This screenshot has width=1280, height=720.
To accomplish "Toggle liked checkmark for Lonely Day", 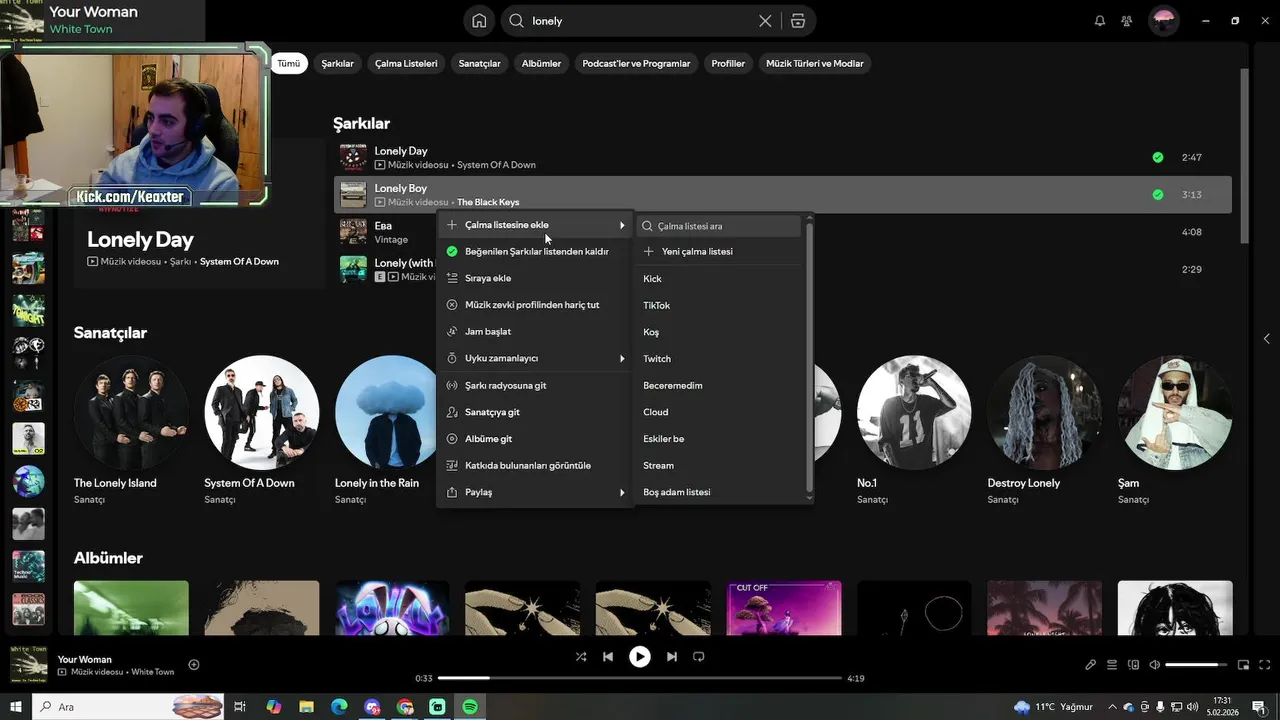I will click(x=1157, y=157).
